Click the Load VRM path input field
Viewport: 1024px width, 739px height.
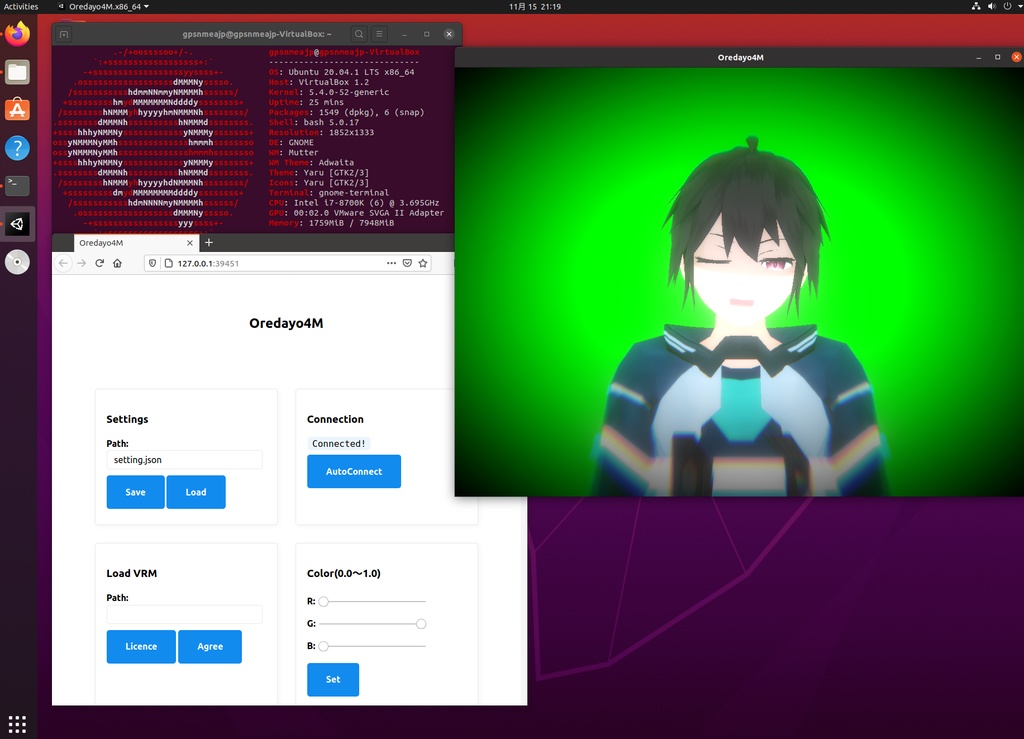[184, 613]
